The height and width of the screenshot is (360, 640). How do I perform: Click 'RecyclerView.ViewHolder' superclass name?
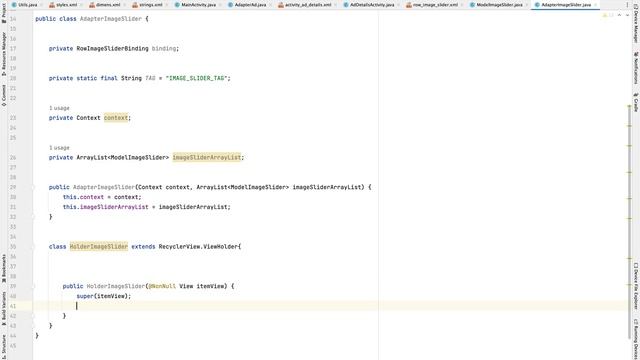[x=198, y=247]
